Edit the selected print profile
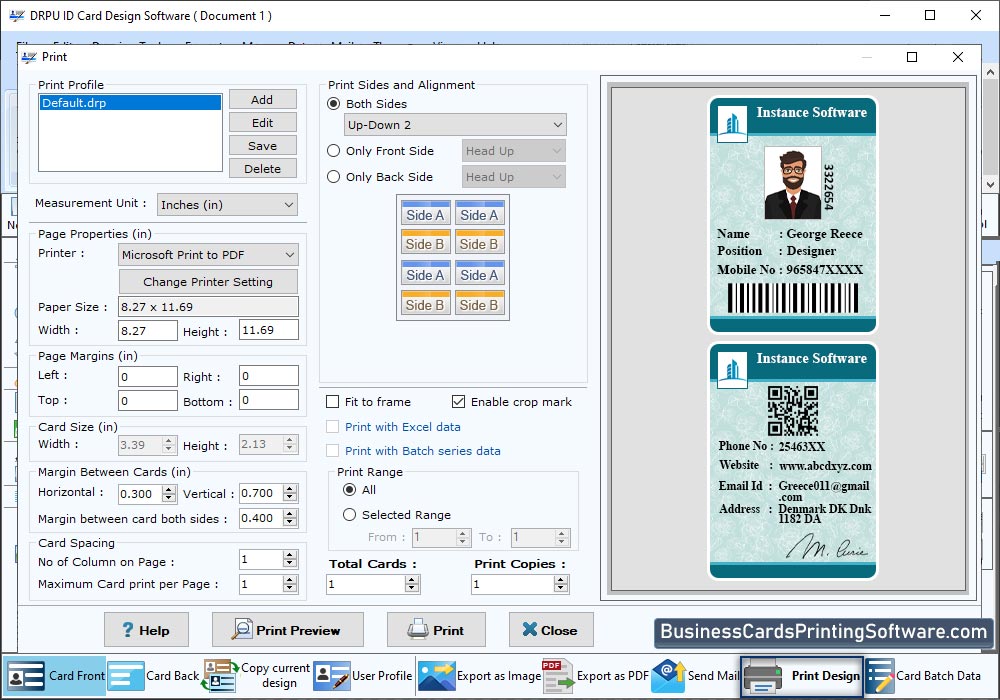 (262, 122)
